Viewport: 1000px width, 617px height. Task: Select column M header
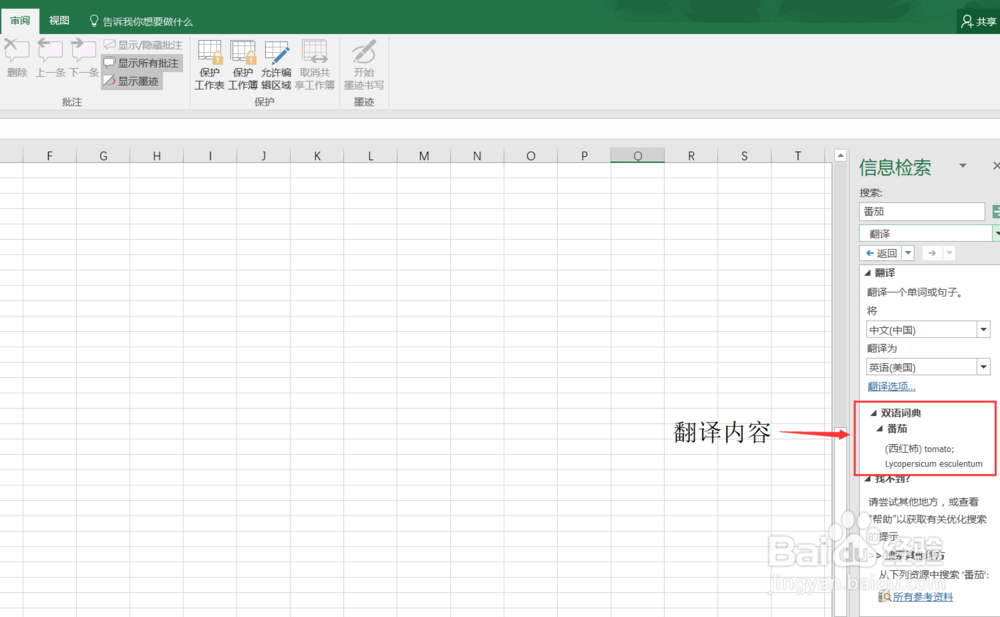pyautogui.click(x=423, y=156)
